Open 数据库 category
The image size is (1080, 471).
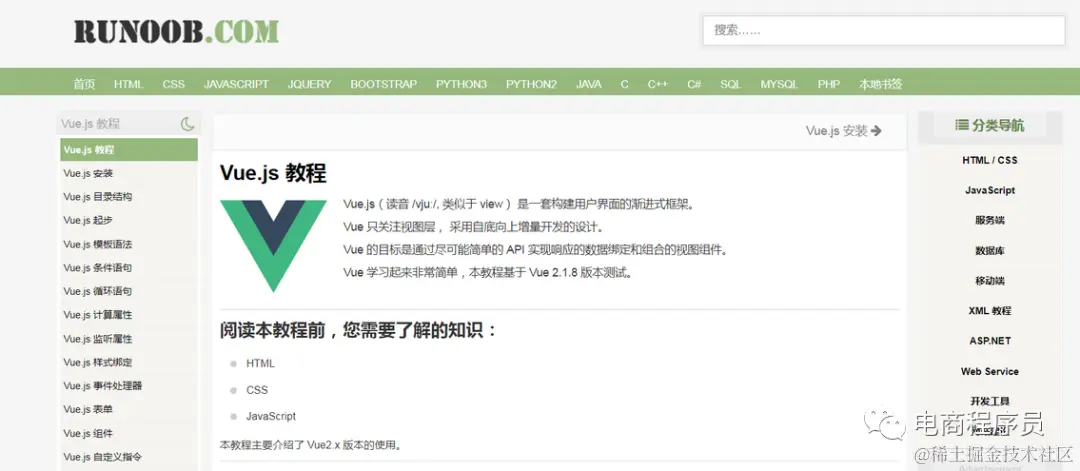[990, 251]
